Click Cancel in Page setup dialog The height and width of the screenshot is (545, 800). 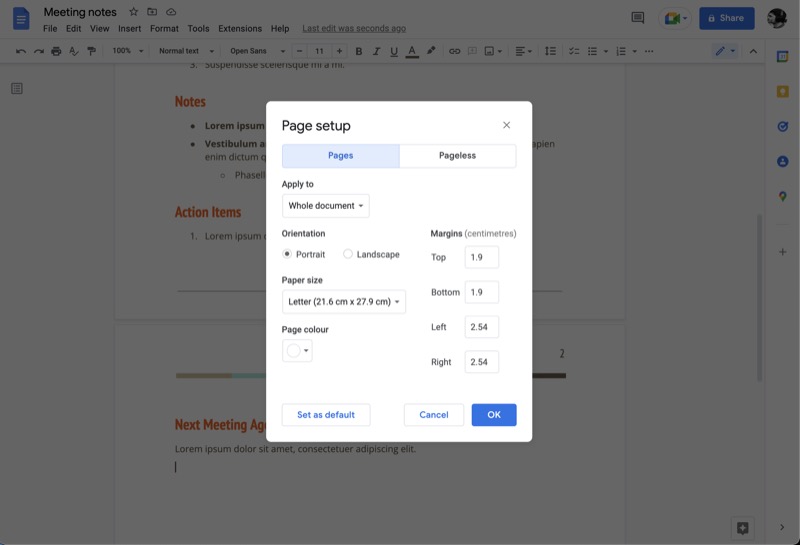(x=434, y=415)
